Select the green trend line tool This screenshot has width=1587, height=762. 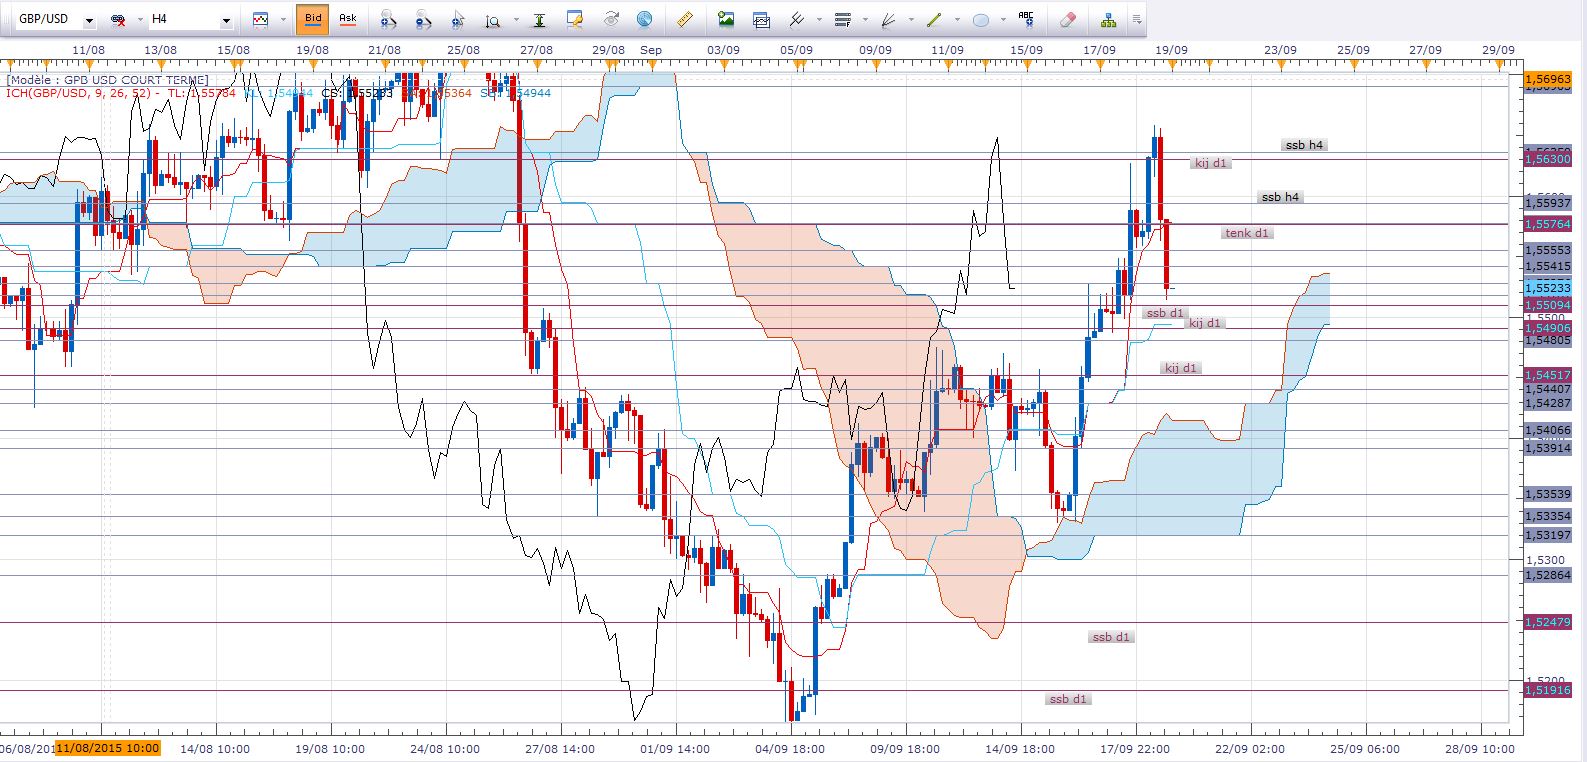[934, 19]
